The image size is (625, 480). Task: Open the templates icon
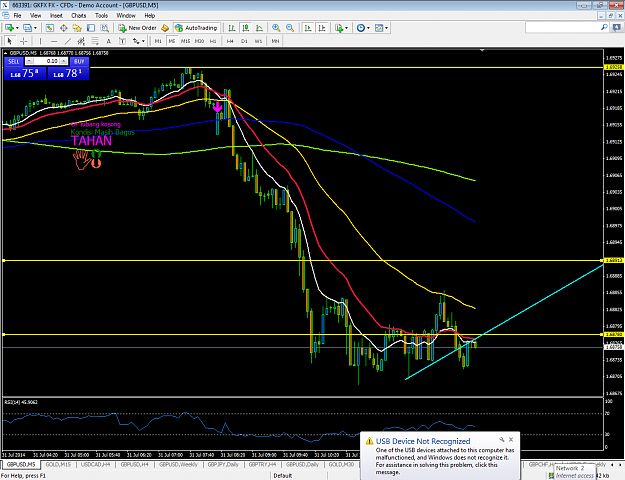tap(379, 28)
